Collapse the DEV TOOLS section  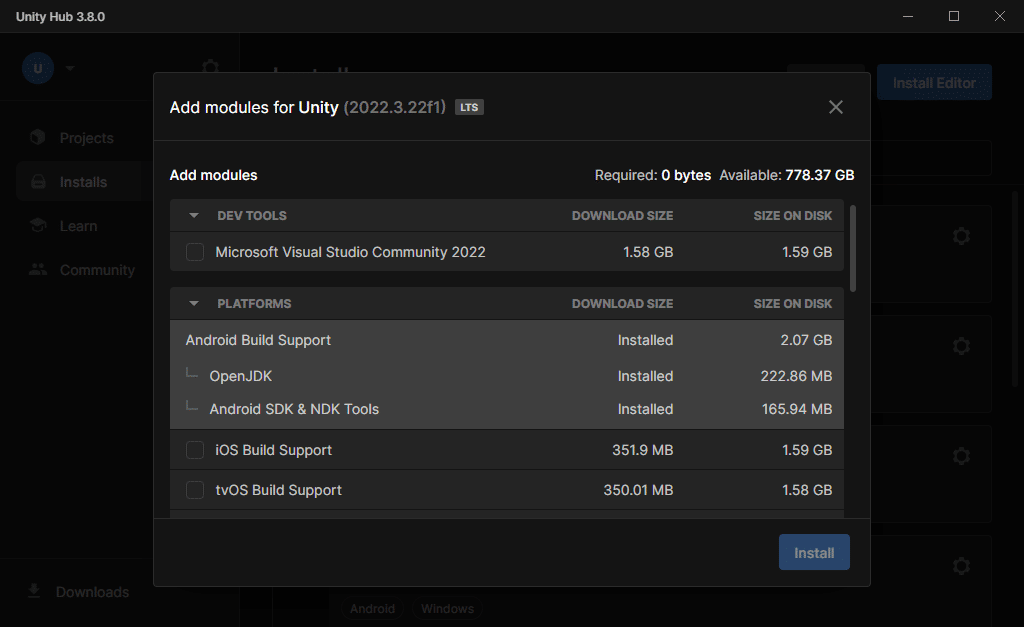pyautogui.click(x=194, y=216)
